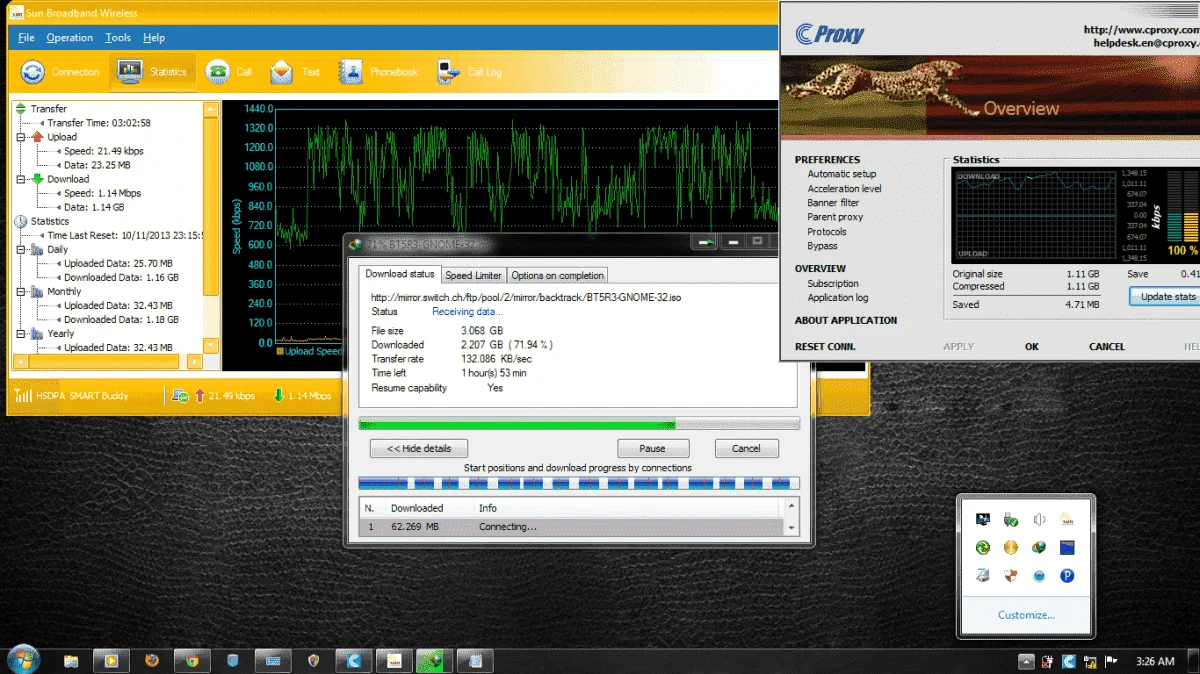Select the Statistics tree item with clock
The height and width of the screenshot is (674, 1200).
coord(50,221)
